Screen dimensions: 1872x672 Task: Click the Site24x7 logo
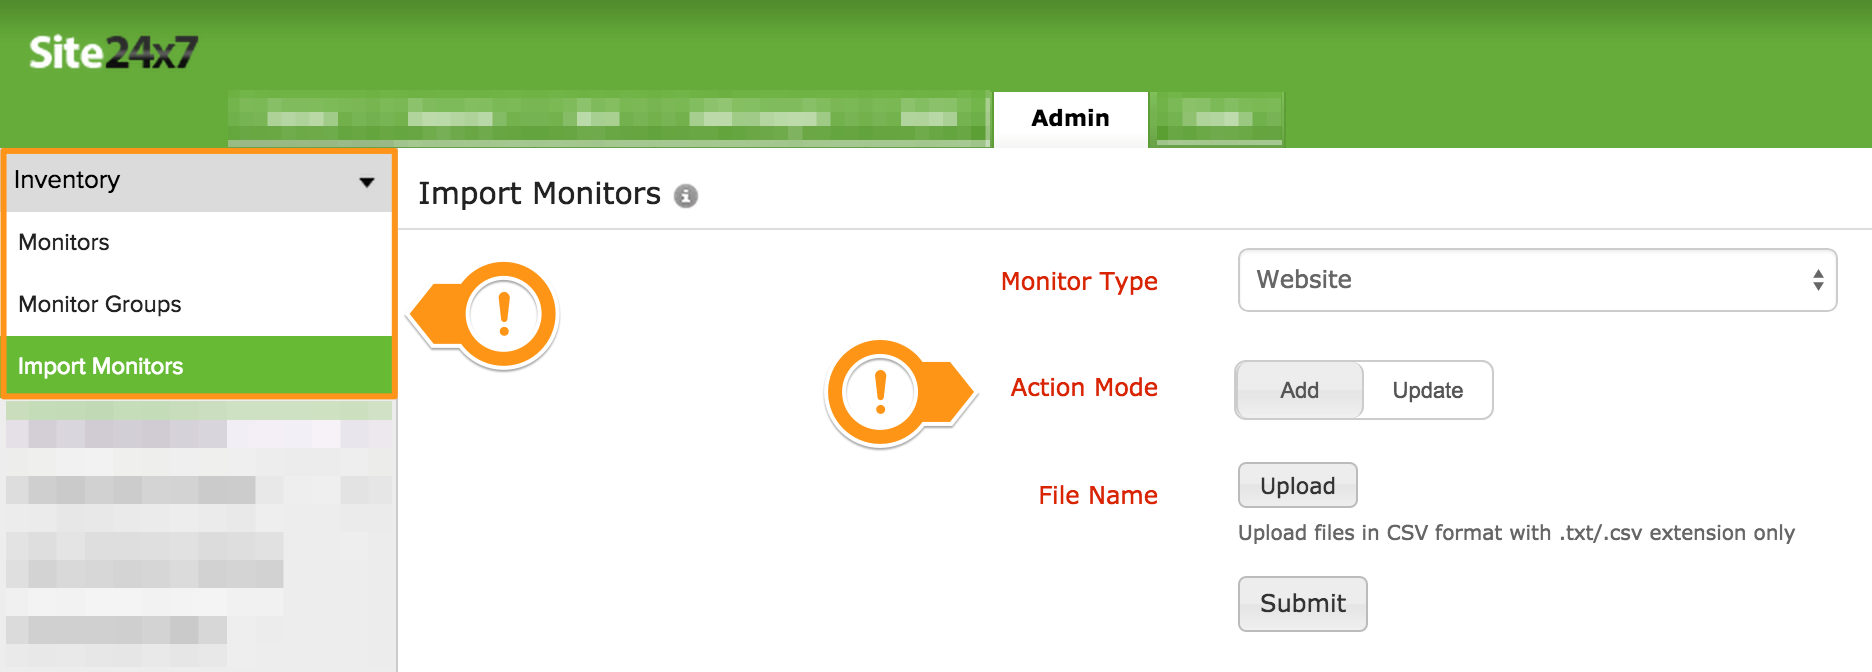113,52
